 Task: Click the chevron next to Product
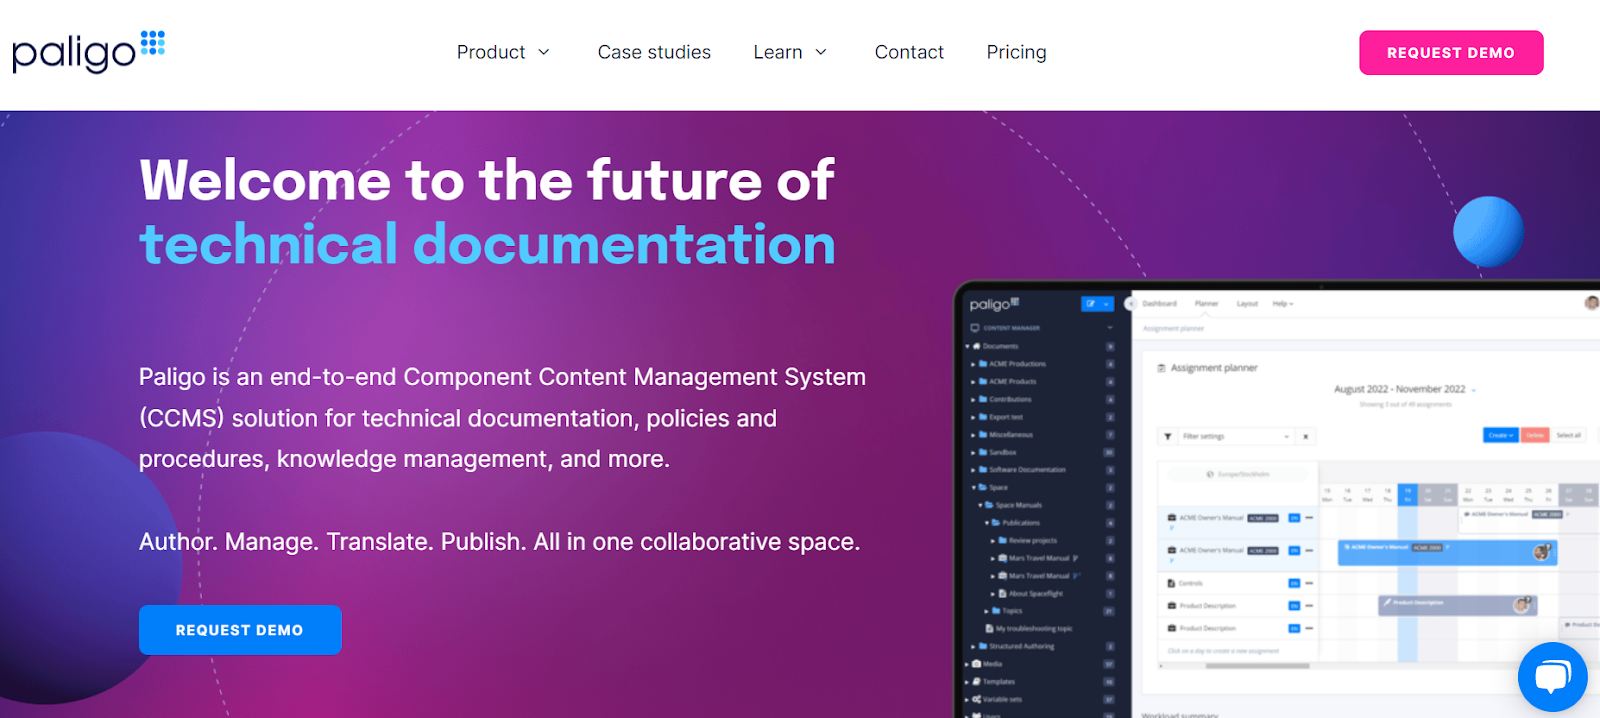(x=544, y=52)
